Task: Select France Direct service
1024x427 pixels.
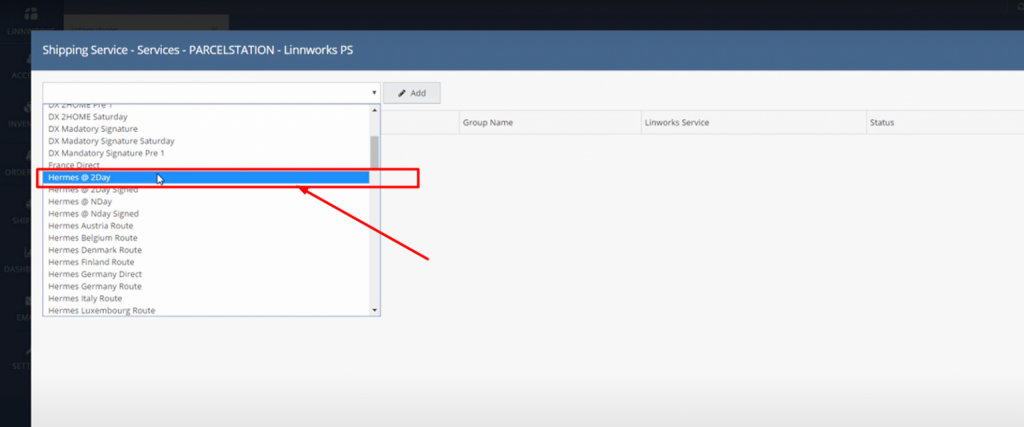Action: coord(206,165)
